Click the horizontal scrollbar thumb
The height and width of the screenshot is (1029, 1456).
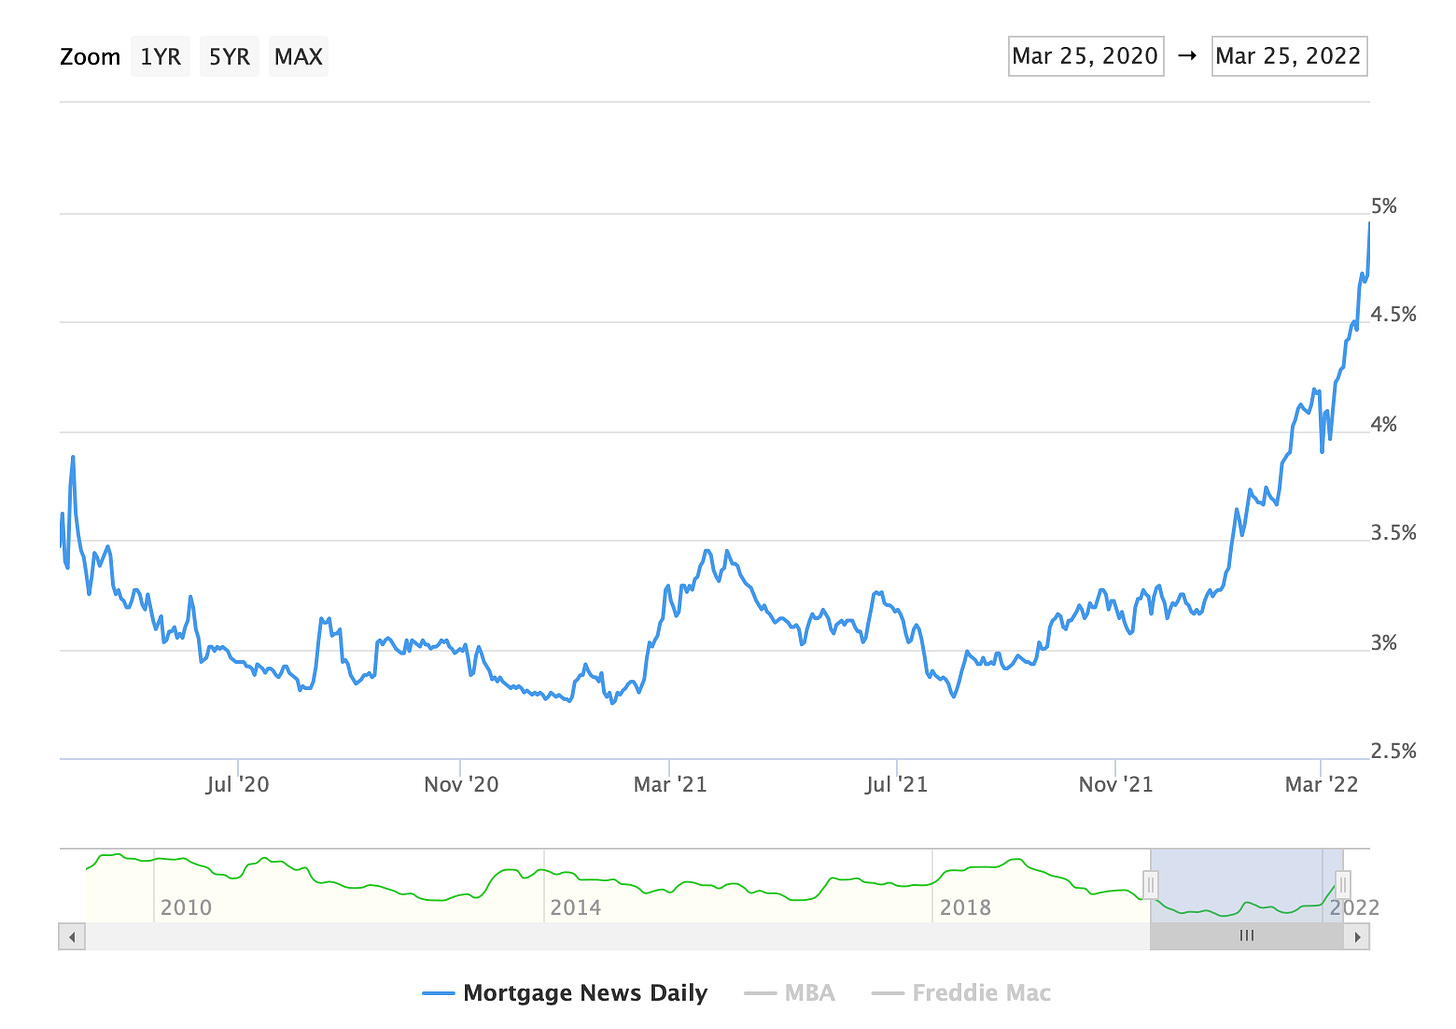point(1247,937)
